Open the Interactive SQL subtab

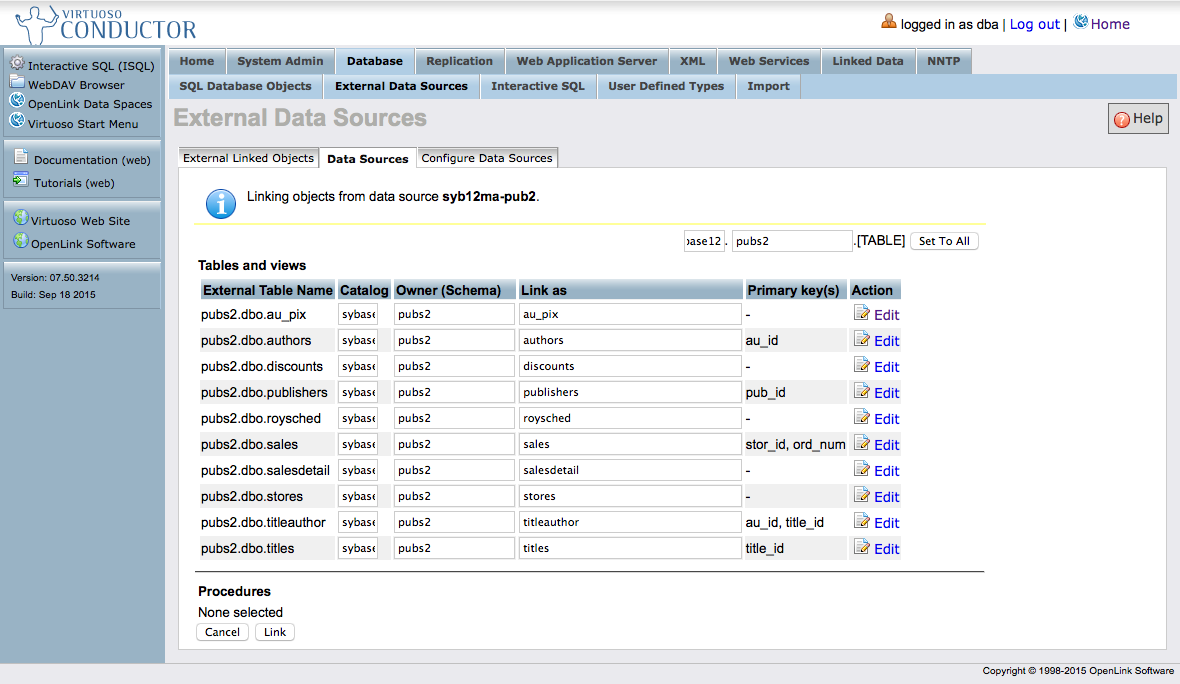[538, 87]
